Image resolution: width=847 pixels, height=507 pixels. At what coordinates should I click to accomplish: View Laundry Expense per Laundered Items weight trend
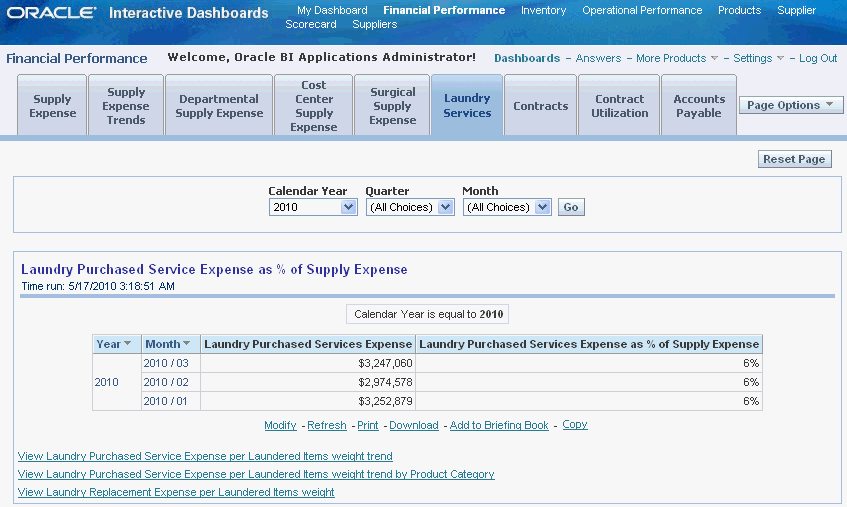(205, 456)
